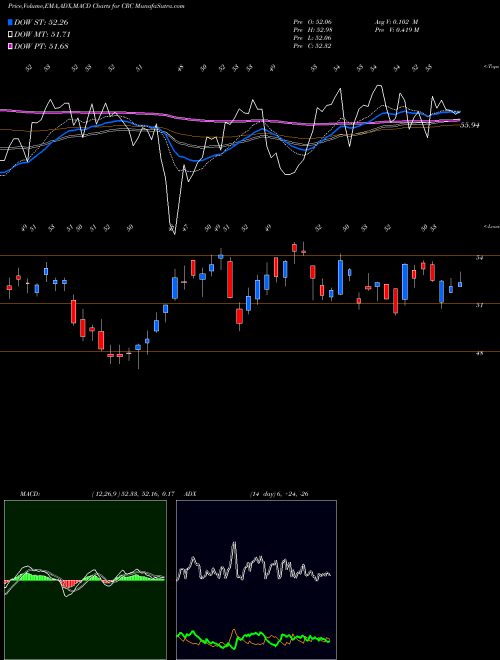The width and height of the screenshot is (500, 660).
Task: Click the blue DOW ST legend swatch
Action: pos(11,22)
